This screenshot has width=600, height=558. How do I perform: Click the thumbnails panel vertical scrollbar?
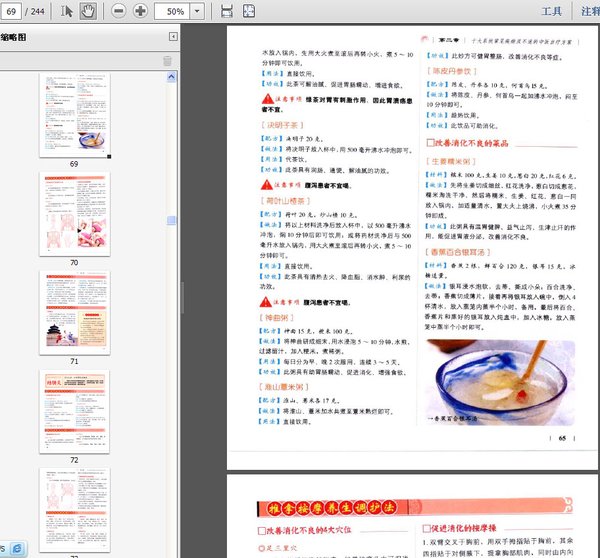[171, 220]
